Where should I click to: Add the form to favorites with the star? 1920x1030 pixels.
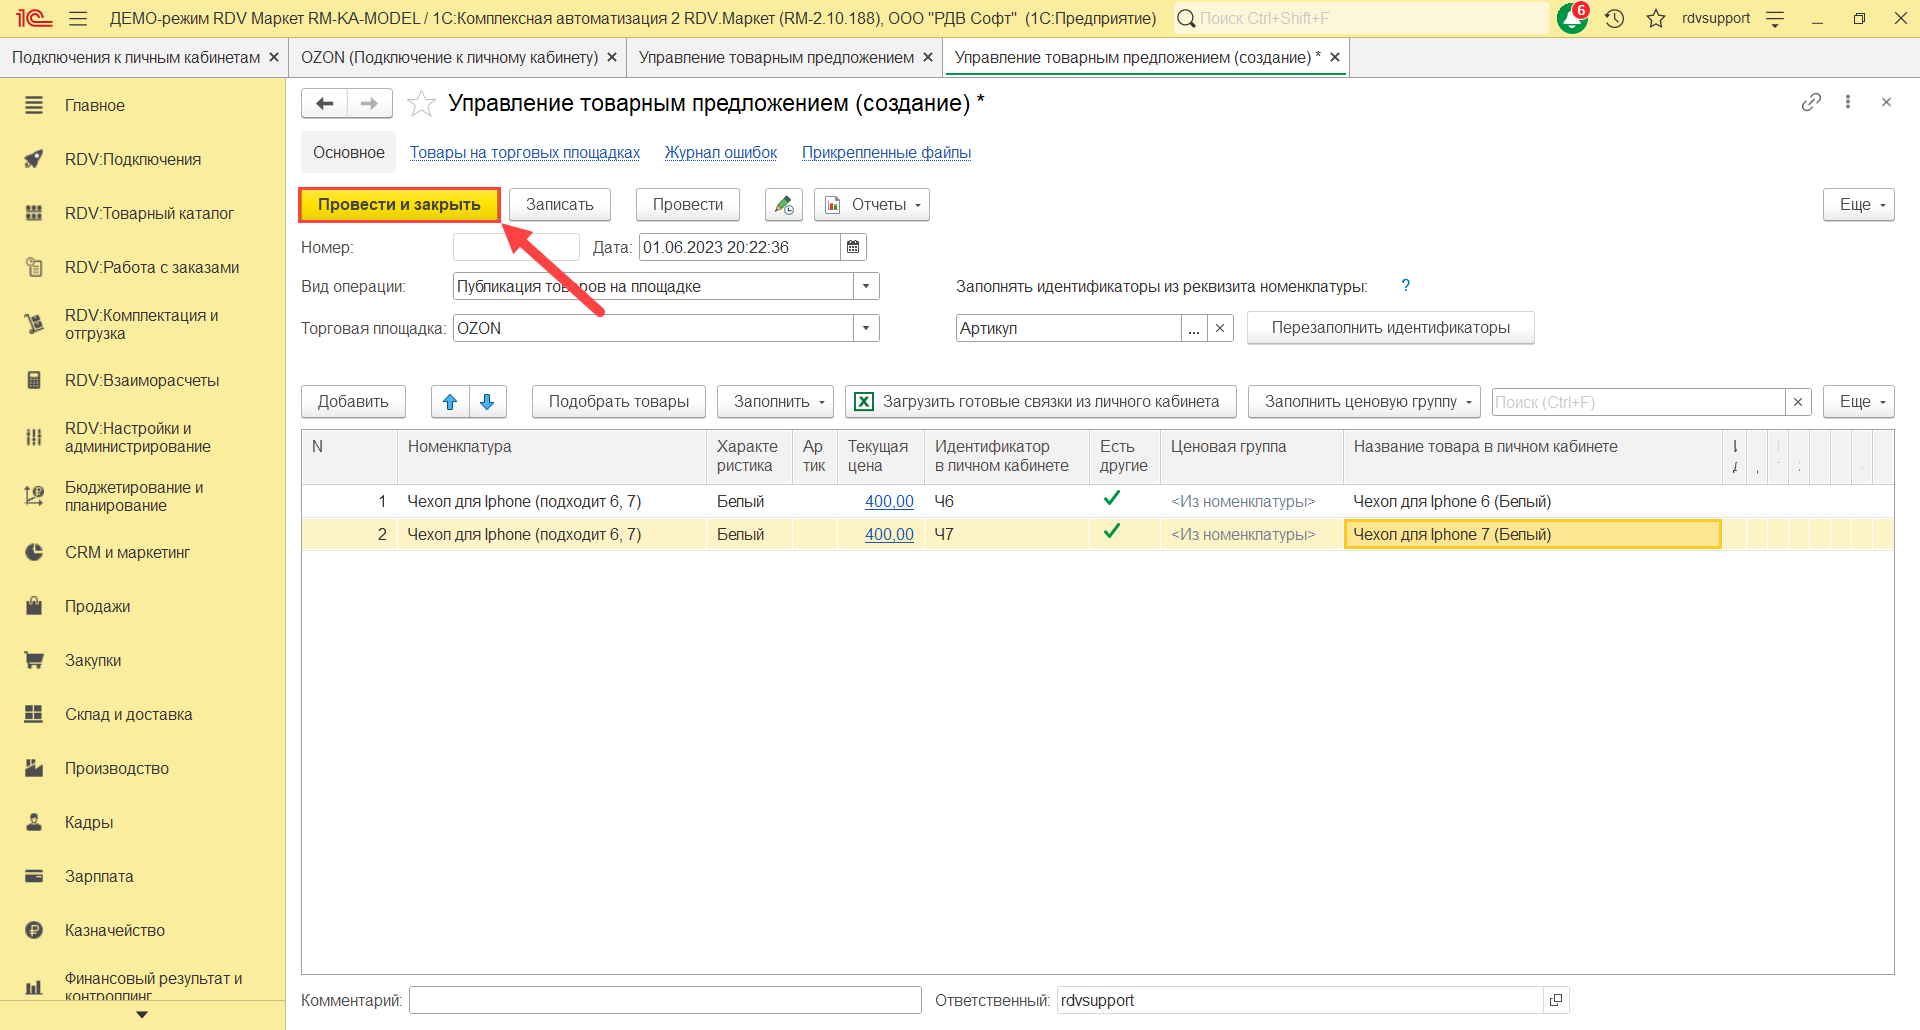pos(422,104)
